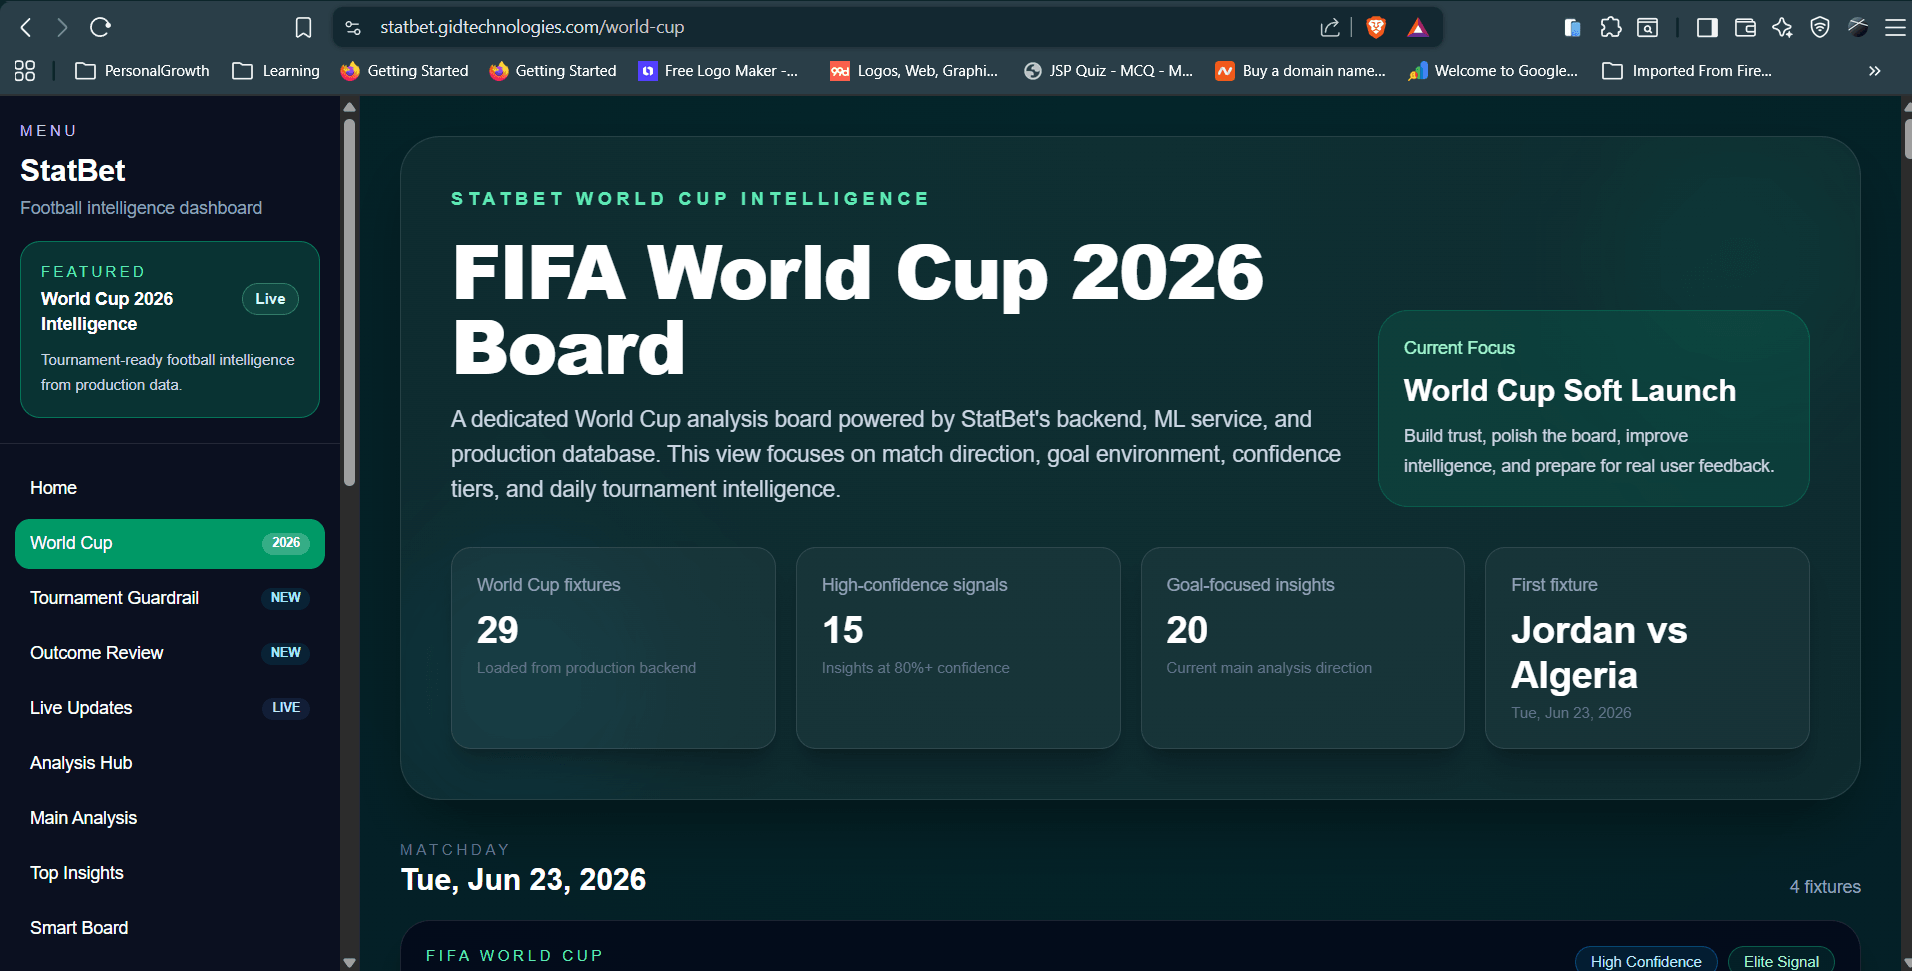Open the extension icon left of the puzzle icon
Screen dimensions: 1912x971
tap(1572, 27)
